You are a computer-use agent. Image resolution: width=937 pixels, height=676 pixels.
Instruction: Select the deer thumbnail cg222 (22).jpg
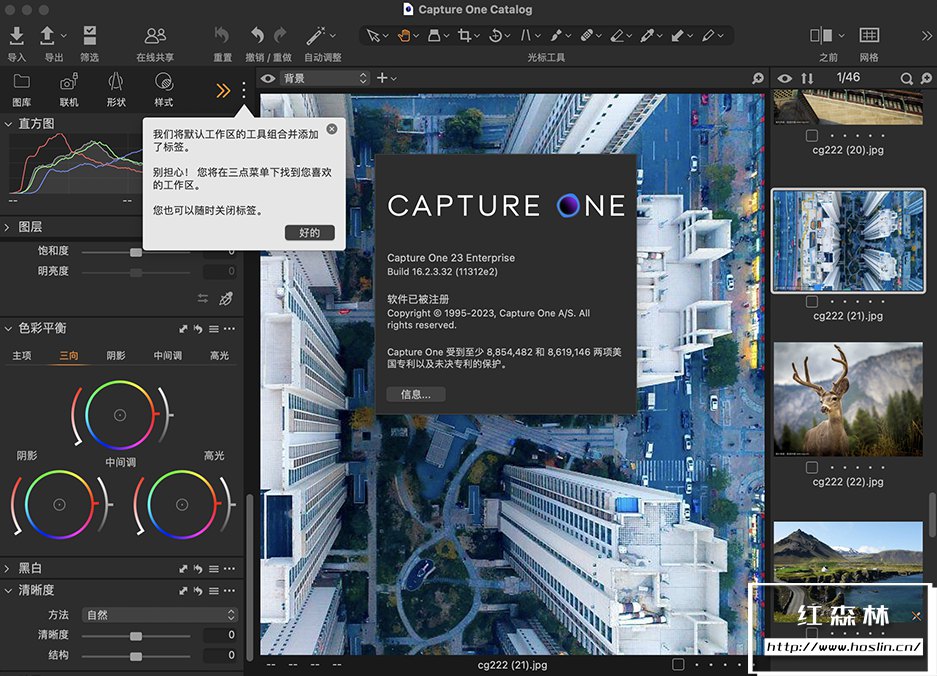point(848,400)
